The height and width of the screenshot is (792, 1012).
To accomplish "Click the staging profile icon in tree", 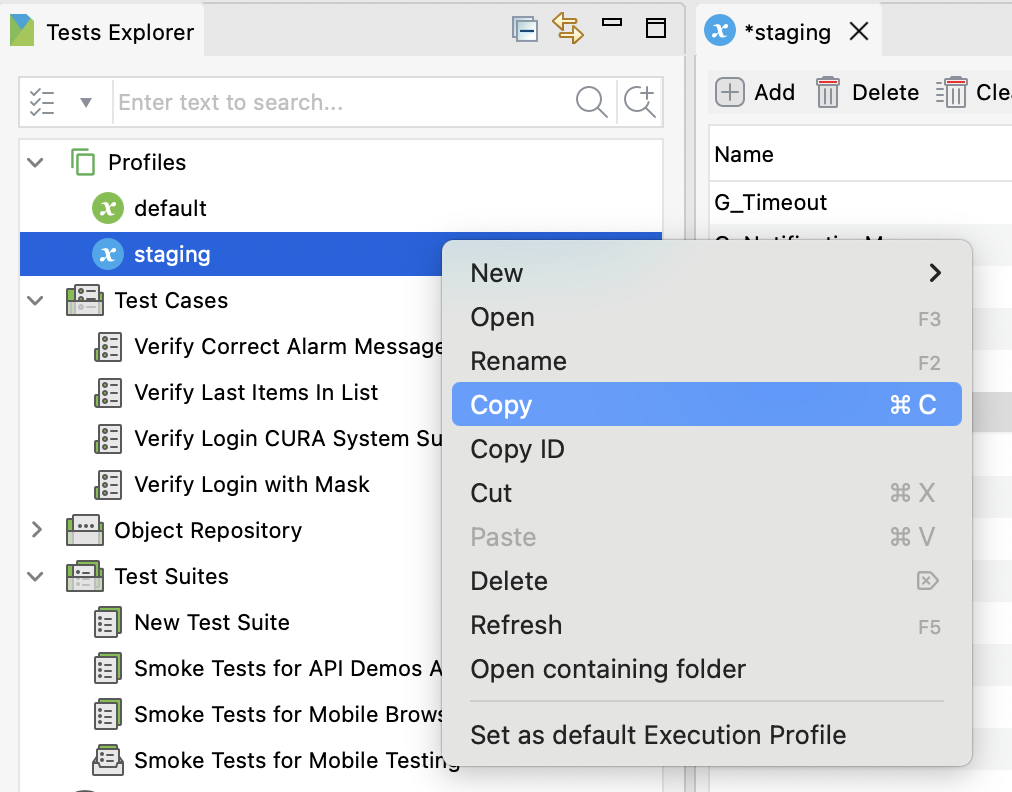I will coord(108,254).
